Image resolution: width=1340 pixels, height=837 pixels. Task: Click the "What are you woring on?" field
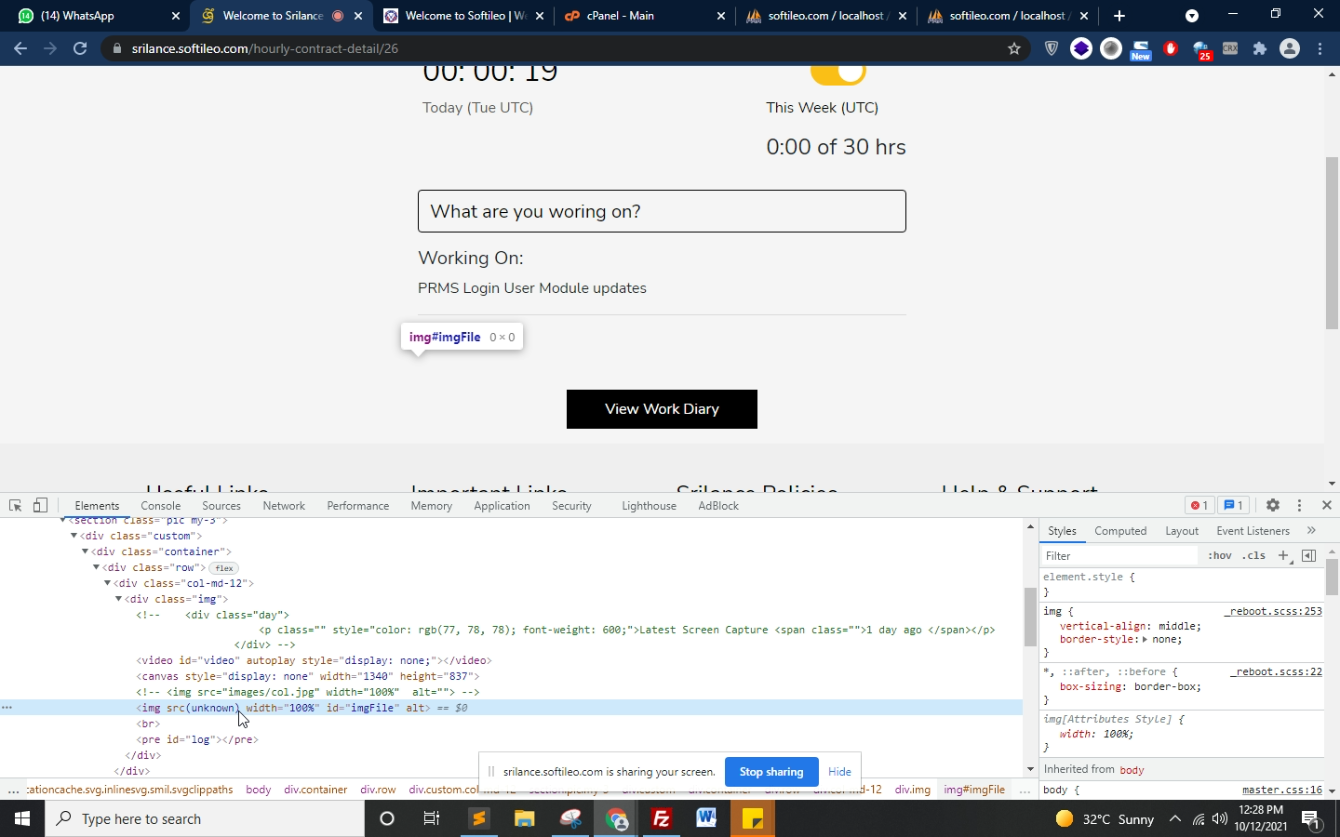pyautogui.click(x=661, y=211)
